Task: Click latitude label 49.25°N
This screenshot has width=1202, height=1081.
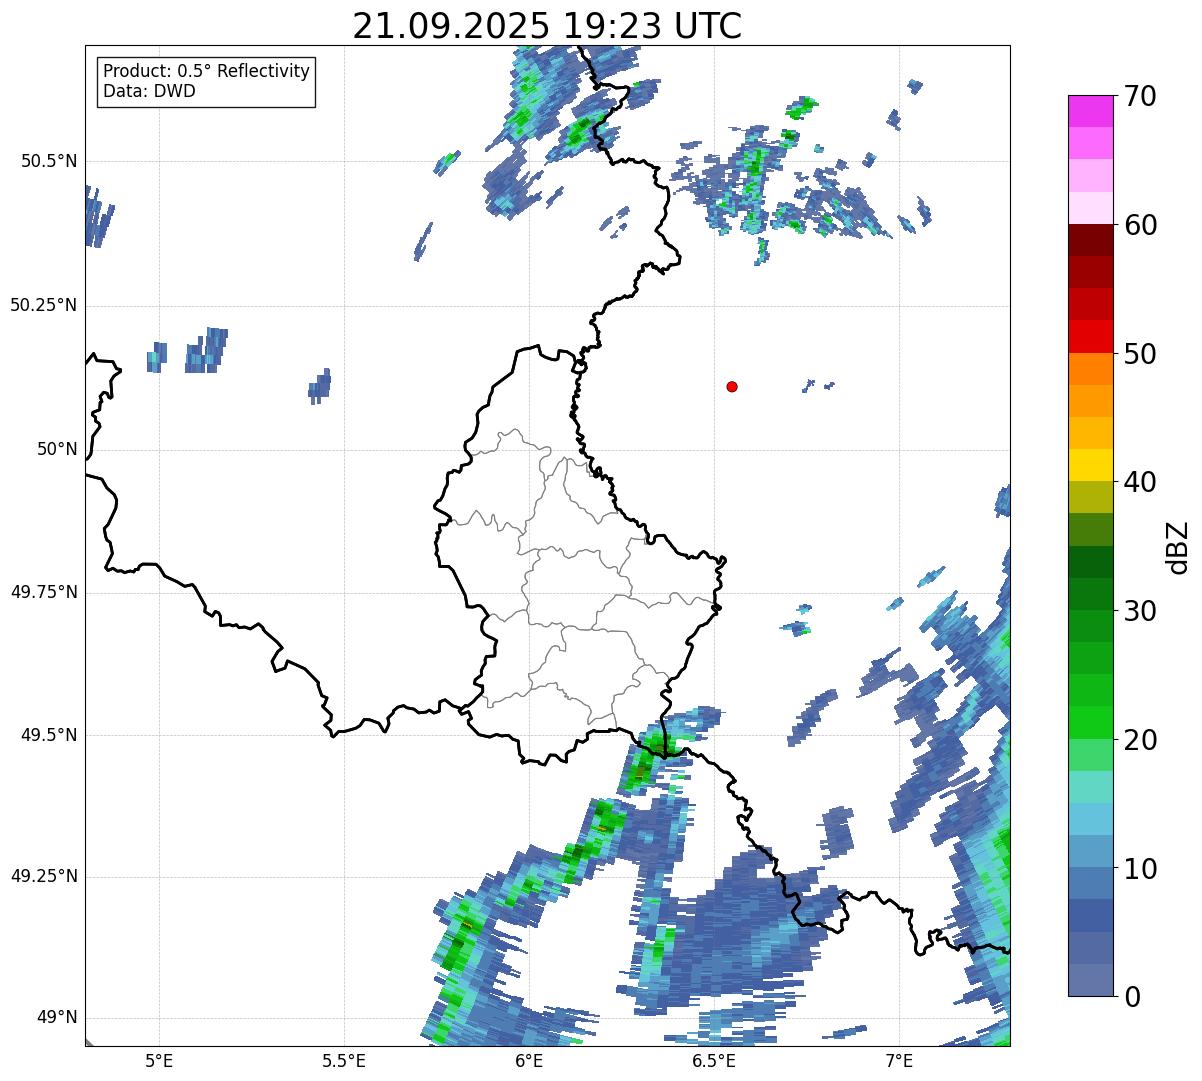Action: 44,877
